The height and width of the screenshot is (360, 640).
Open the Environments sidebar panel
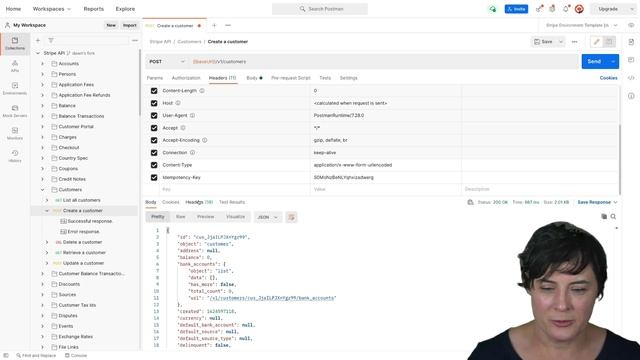tap(15, 88)
